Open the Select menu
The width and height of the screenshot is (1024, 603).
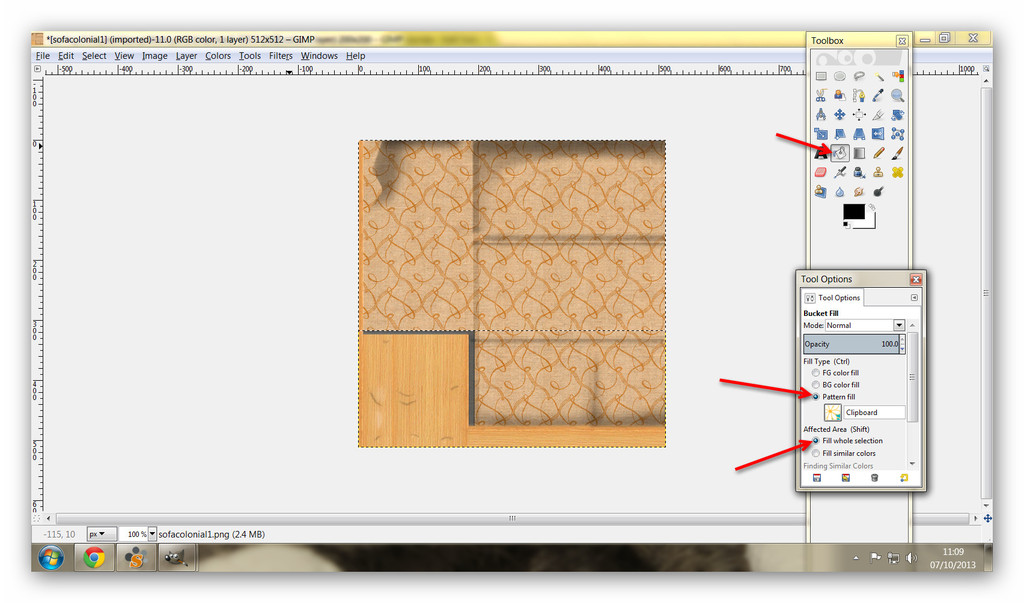94,56
